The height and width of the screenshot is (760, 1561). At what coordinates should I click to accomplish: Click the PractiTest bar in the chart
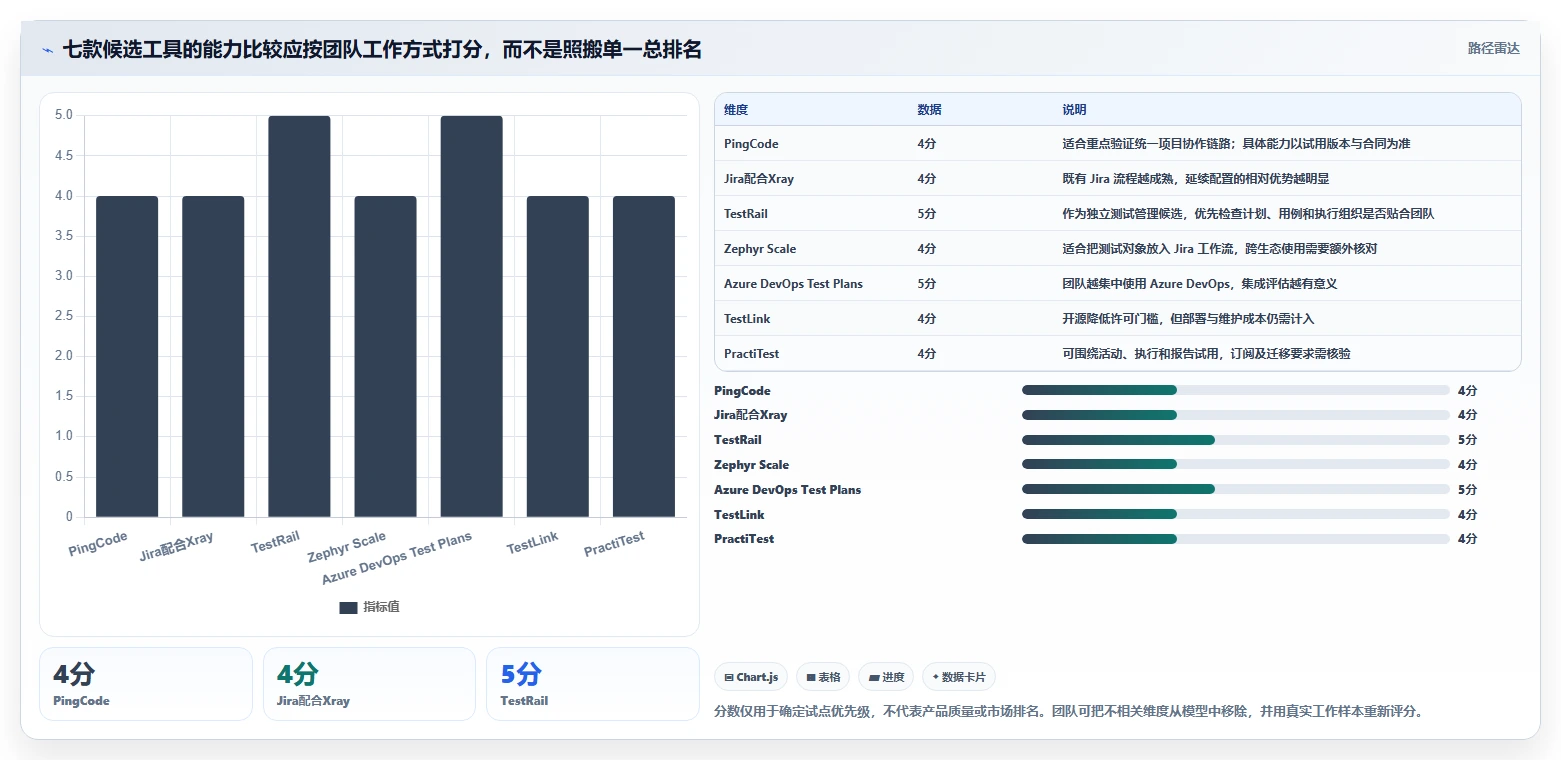[644, 356]
